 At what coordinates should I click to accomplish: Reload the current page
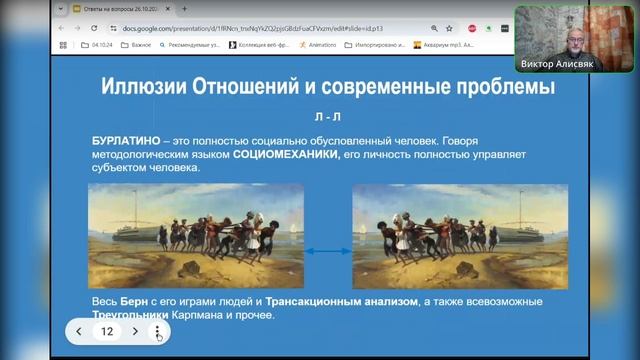click(94, 28)
